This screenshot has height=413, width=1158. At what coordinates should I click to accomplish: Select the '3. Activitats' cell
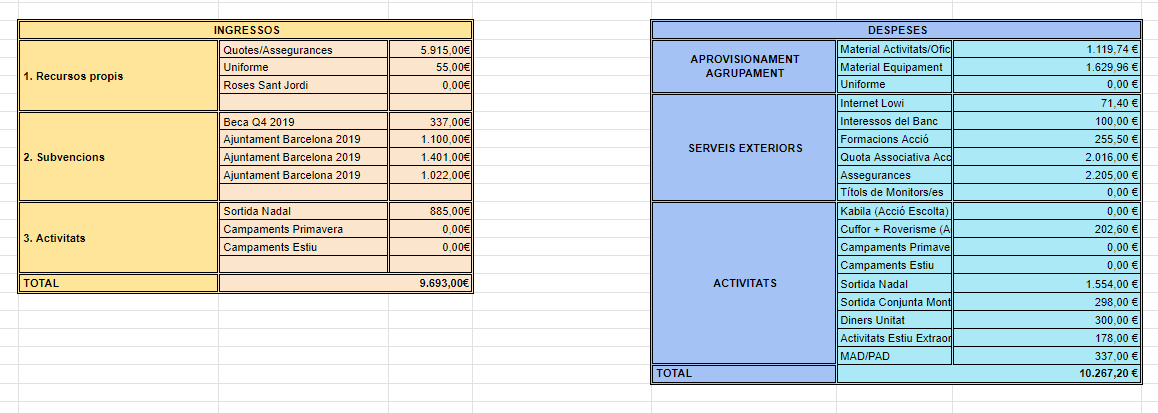[x=118, y=238]
